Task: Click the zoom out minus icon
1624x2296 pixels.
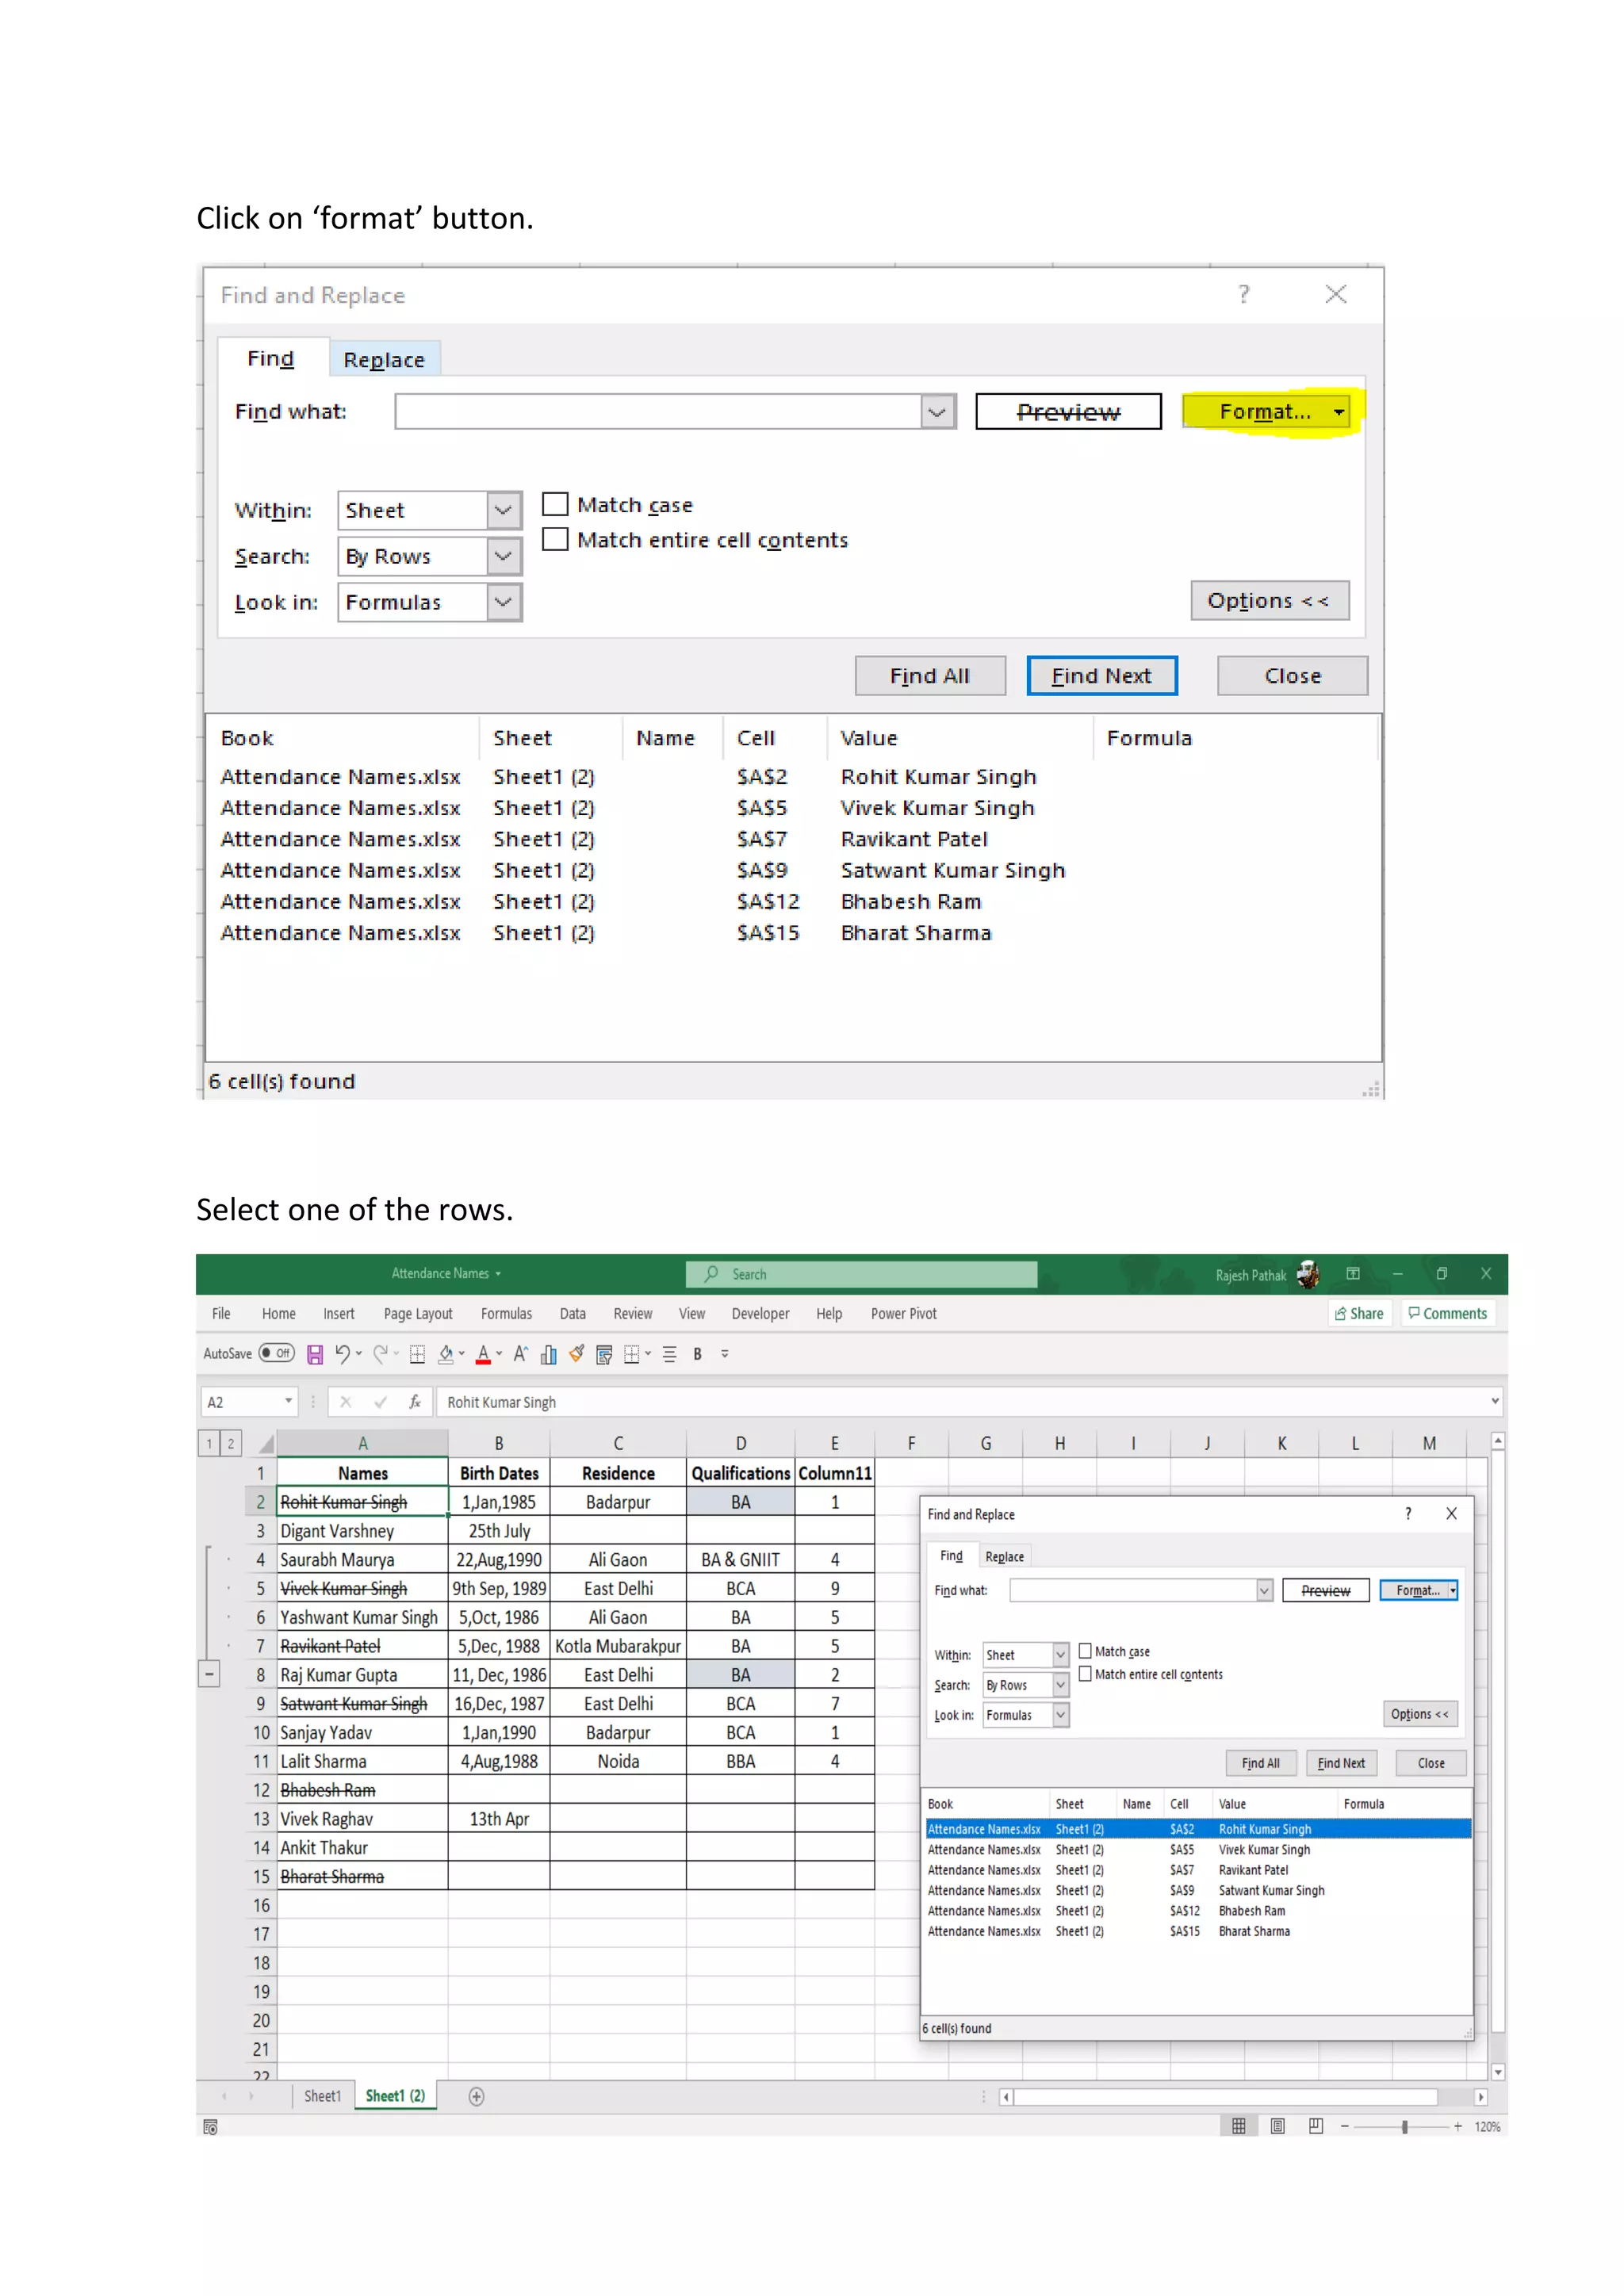Action: coord(1345,2126)
